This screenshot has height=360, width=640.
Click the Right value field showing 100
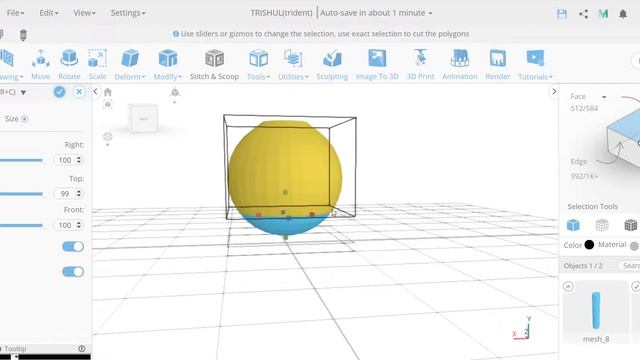point(69,160)
